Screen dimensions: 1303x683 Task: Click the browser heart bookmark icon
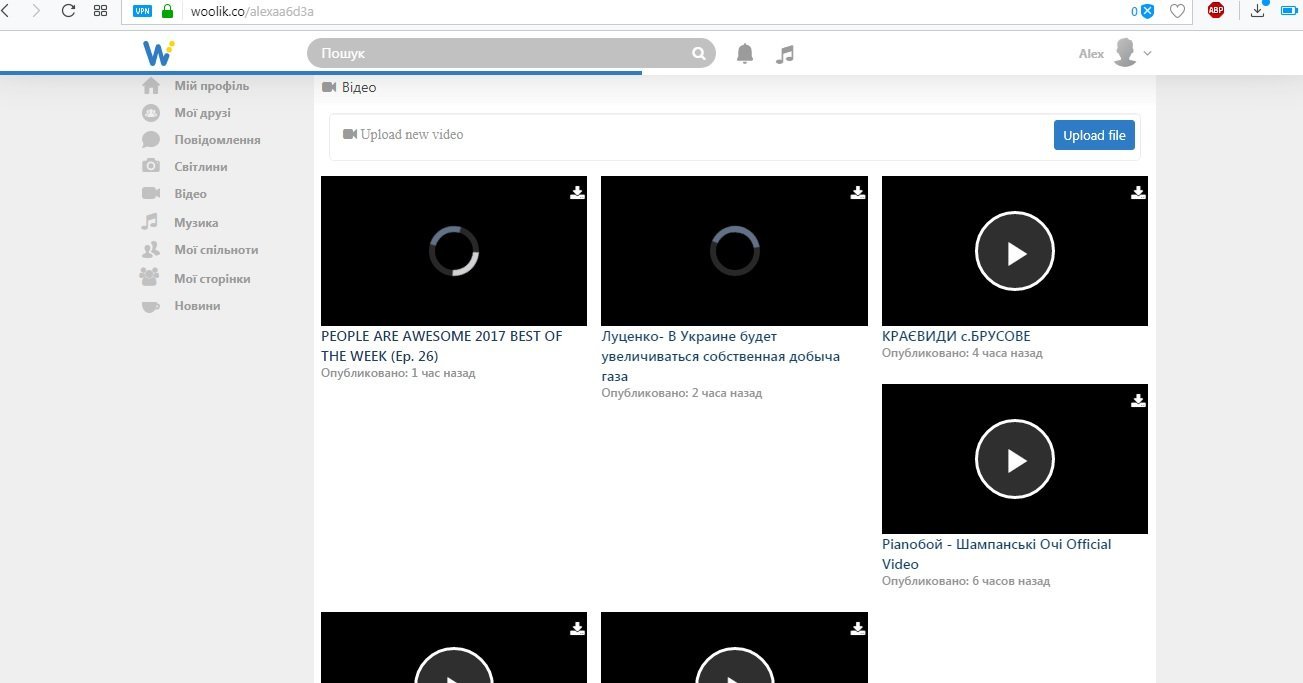coord(1177,11)
